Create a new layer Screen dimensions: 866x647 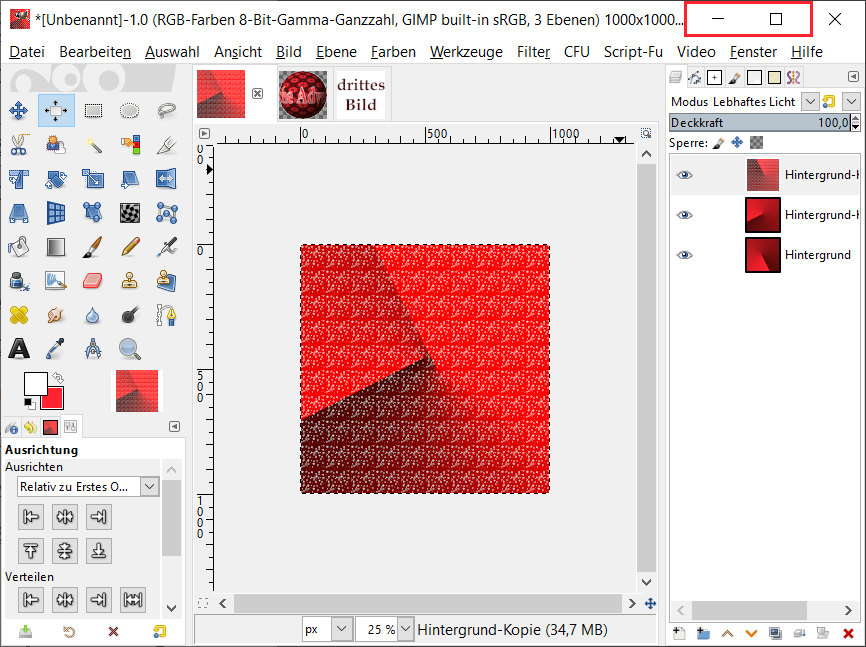pyautogui.click(x=679, y=633)
